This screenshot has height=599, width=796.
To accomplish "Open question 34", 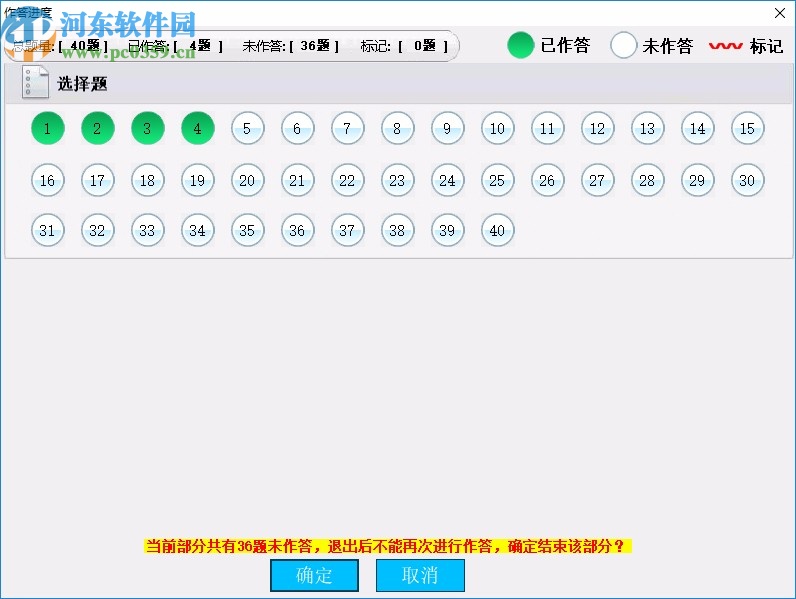I will 197,230.
